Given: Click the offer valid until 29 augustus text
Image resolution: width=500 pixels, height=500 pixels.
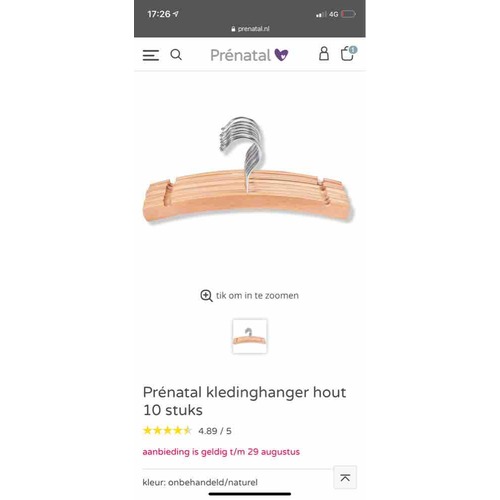Looking at the screenshot, I should (x=221, y=452).
